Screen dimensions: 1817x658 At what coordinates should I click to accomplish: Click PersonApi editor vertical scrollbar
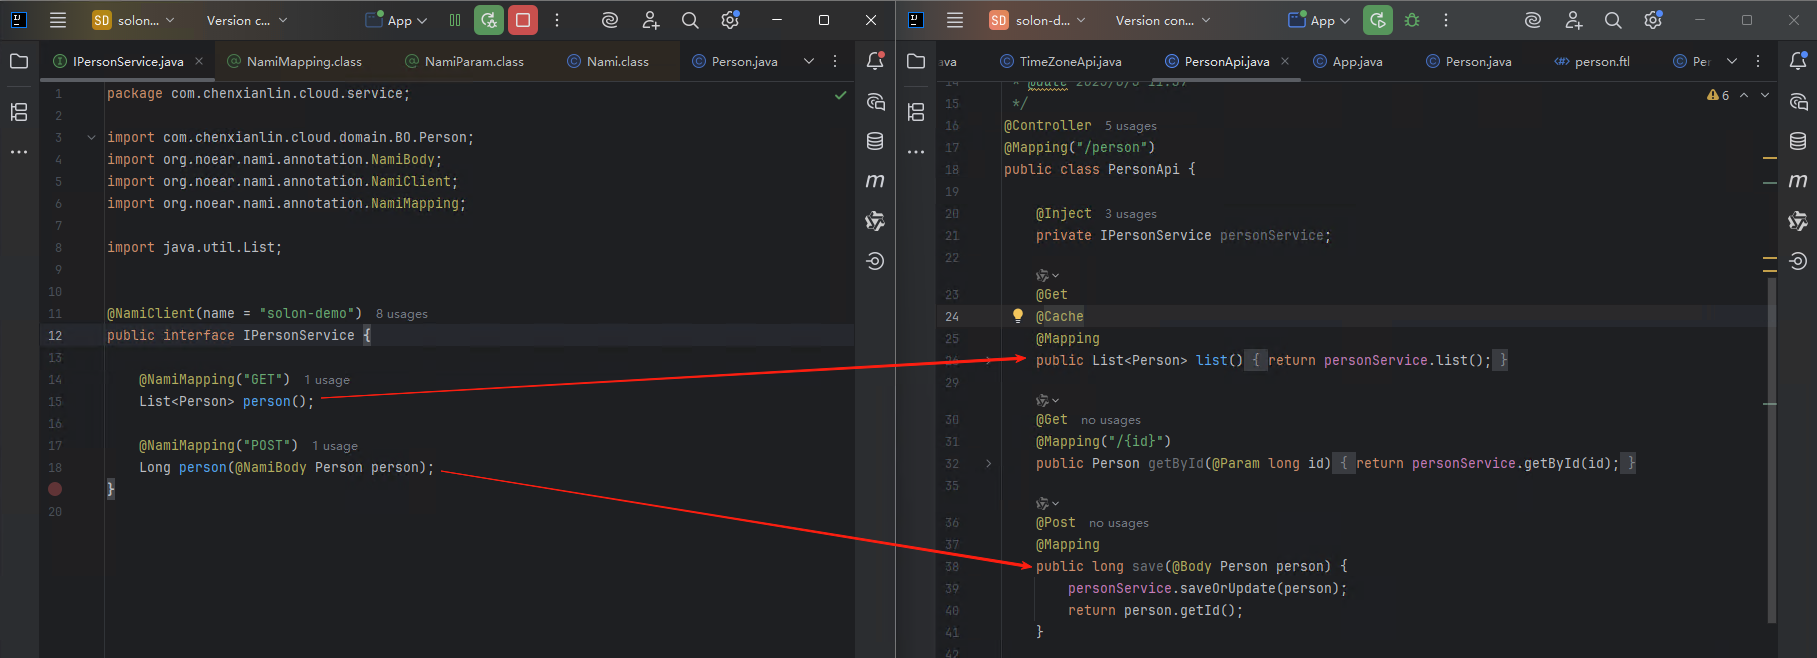(1772, 450)
